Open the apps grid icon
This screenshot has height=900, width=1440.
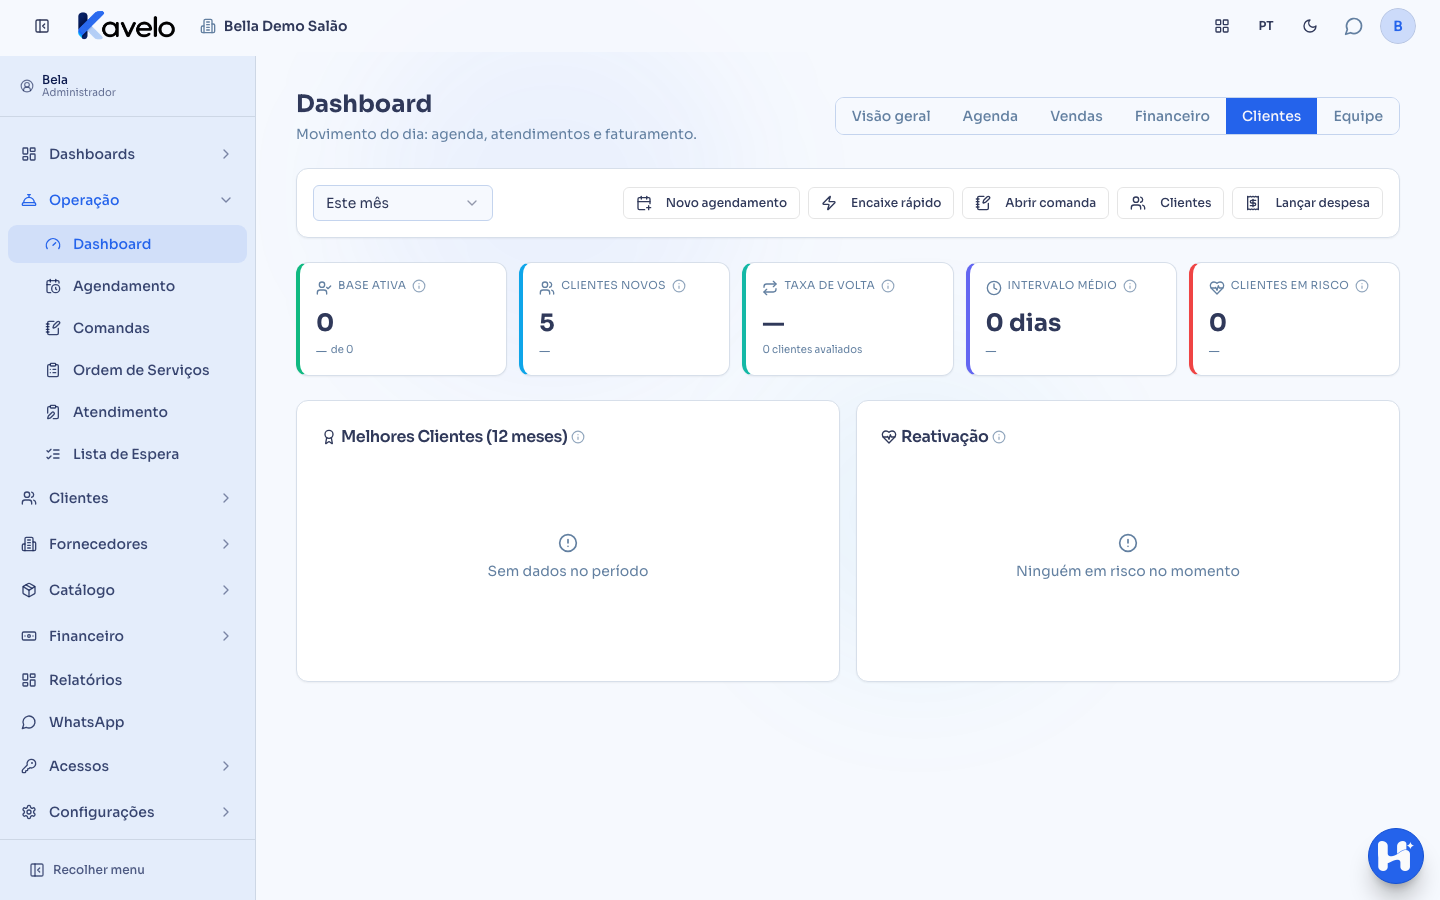tap(1222, 26)
